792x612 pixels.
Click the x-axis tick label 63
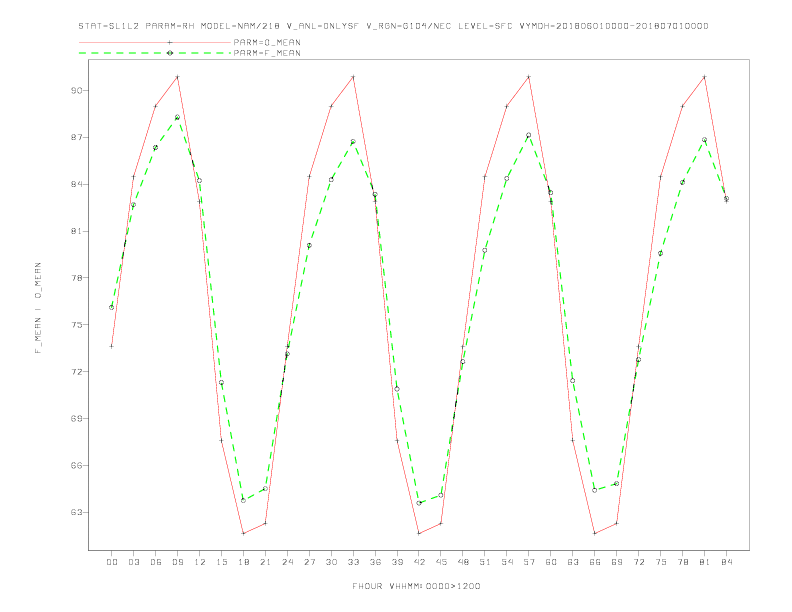tap(573, 562)
